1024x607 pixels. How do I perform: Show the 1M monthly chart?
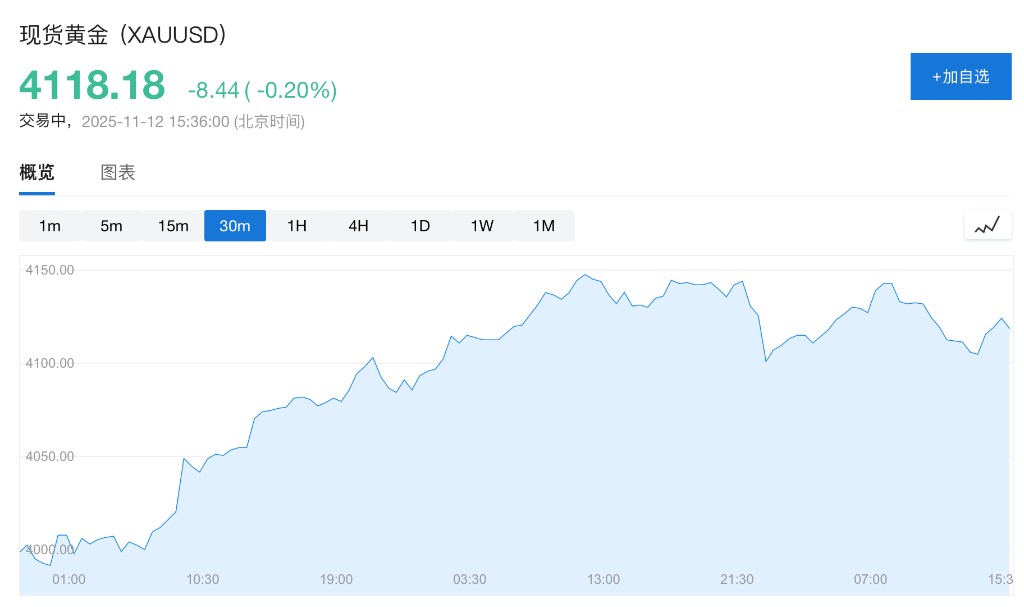[x=543, y=226]
